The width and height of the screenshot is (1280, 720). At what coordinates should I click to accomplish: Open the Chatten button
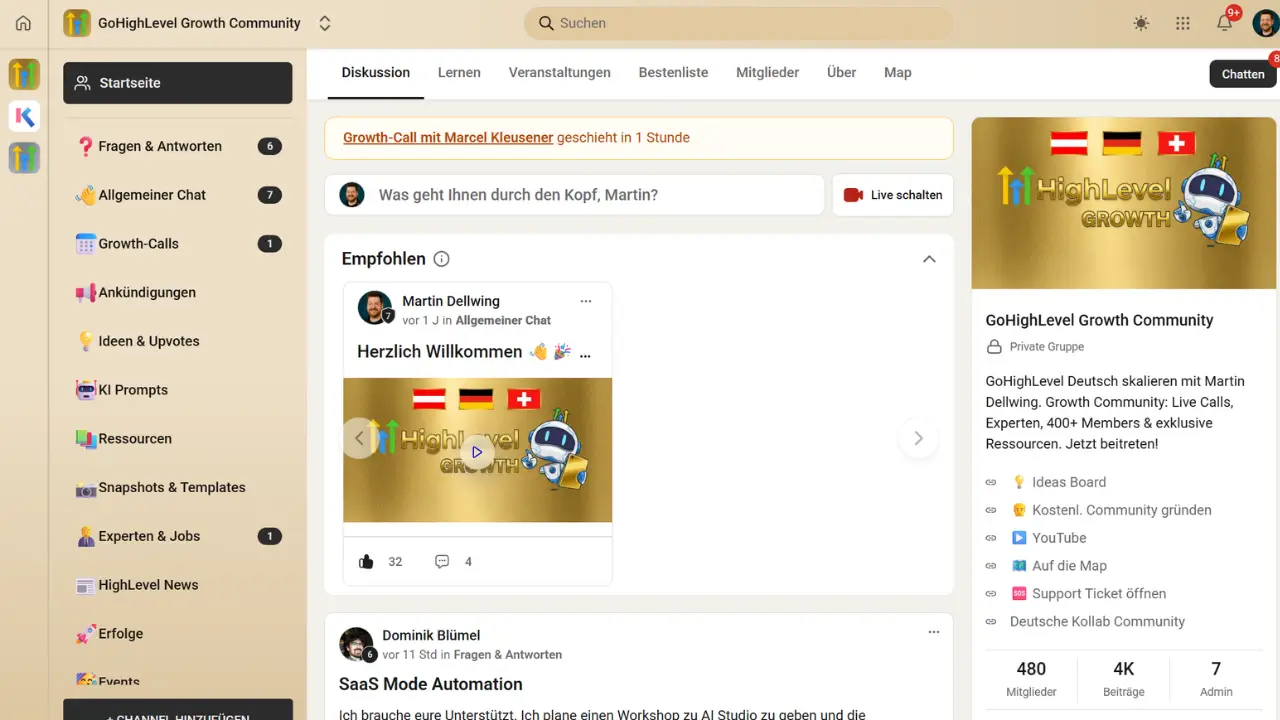(x=1243, y=74)
